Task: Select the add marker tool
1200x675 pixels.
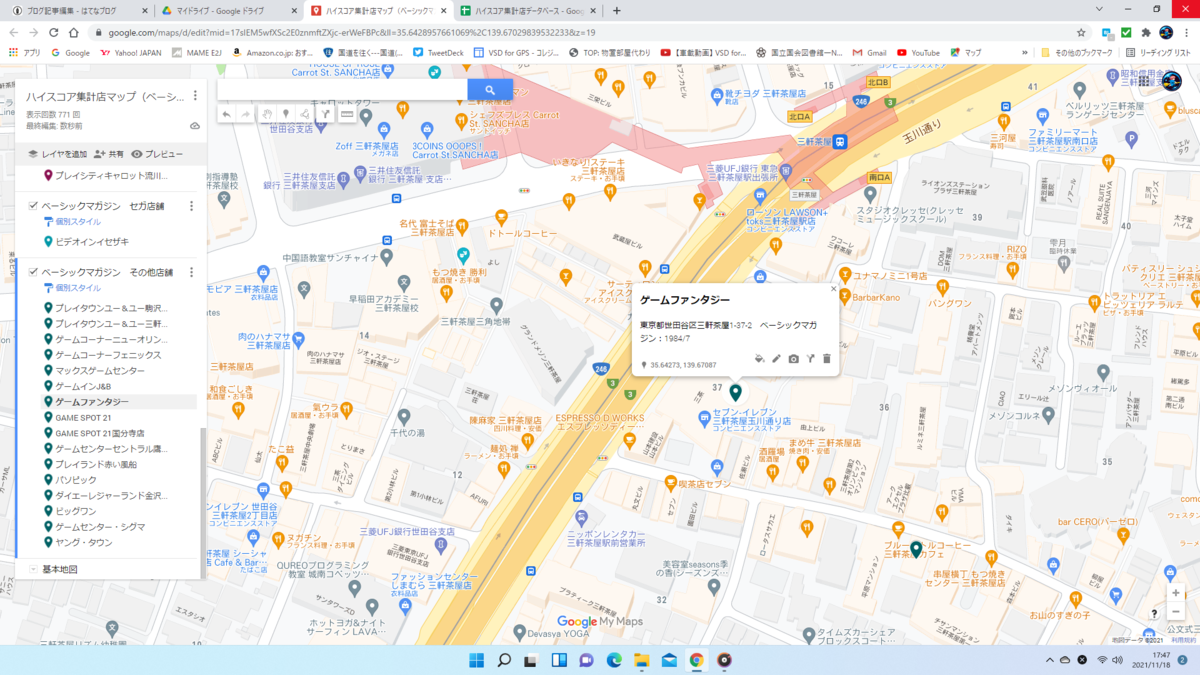Action: (x=286, y=115)
